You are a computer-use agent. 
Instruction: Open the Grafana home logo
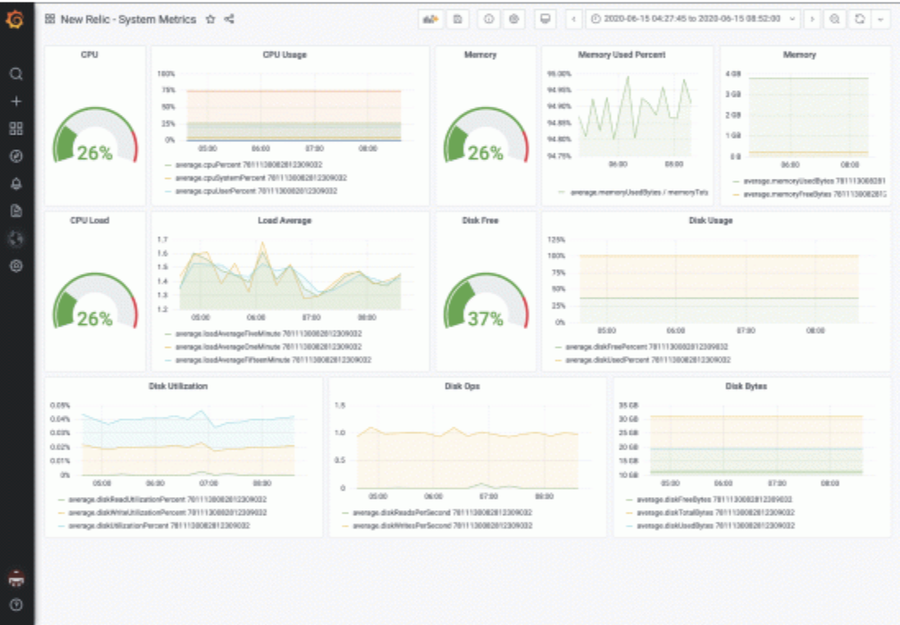pyautogui.click(x=15, y=20)
